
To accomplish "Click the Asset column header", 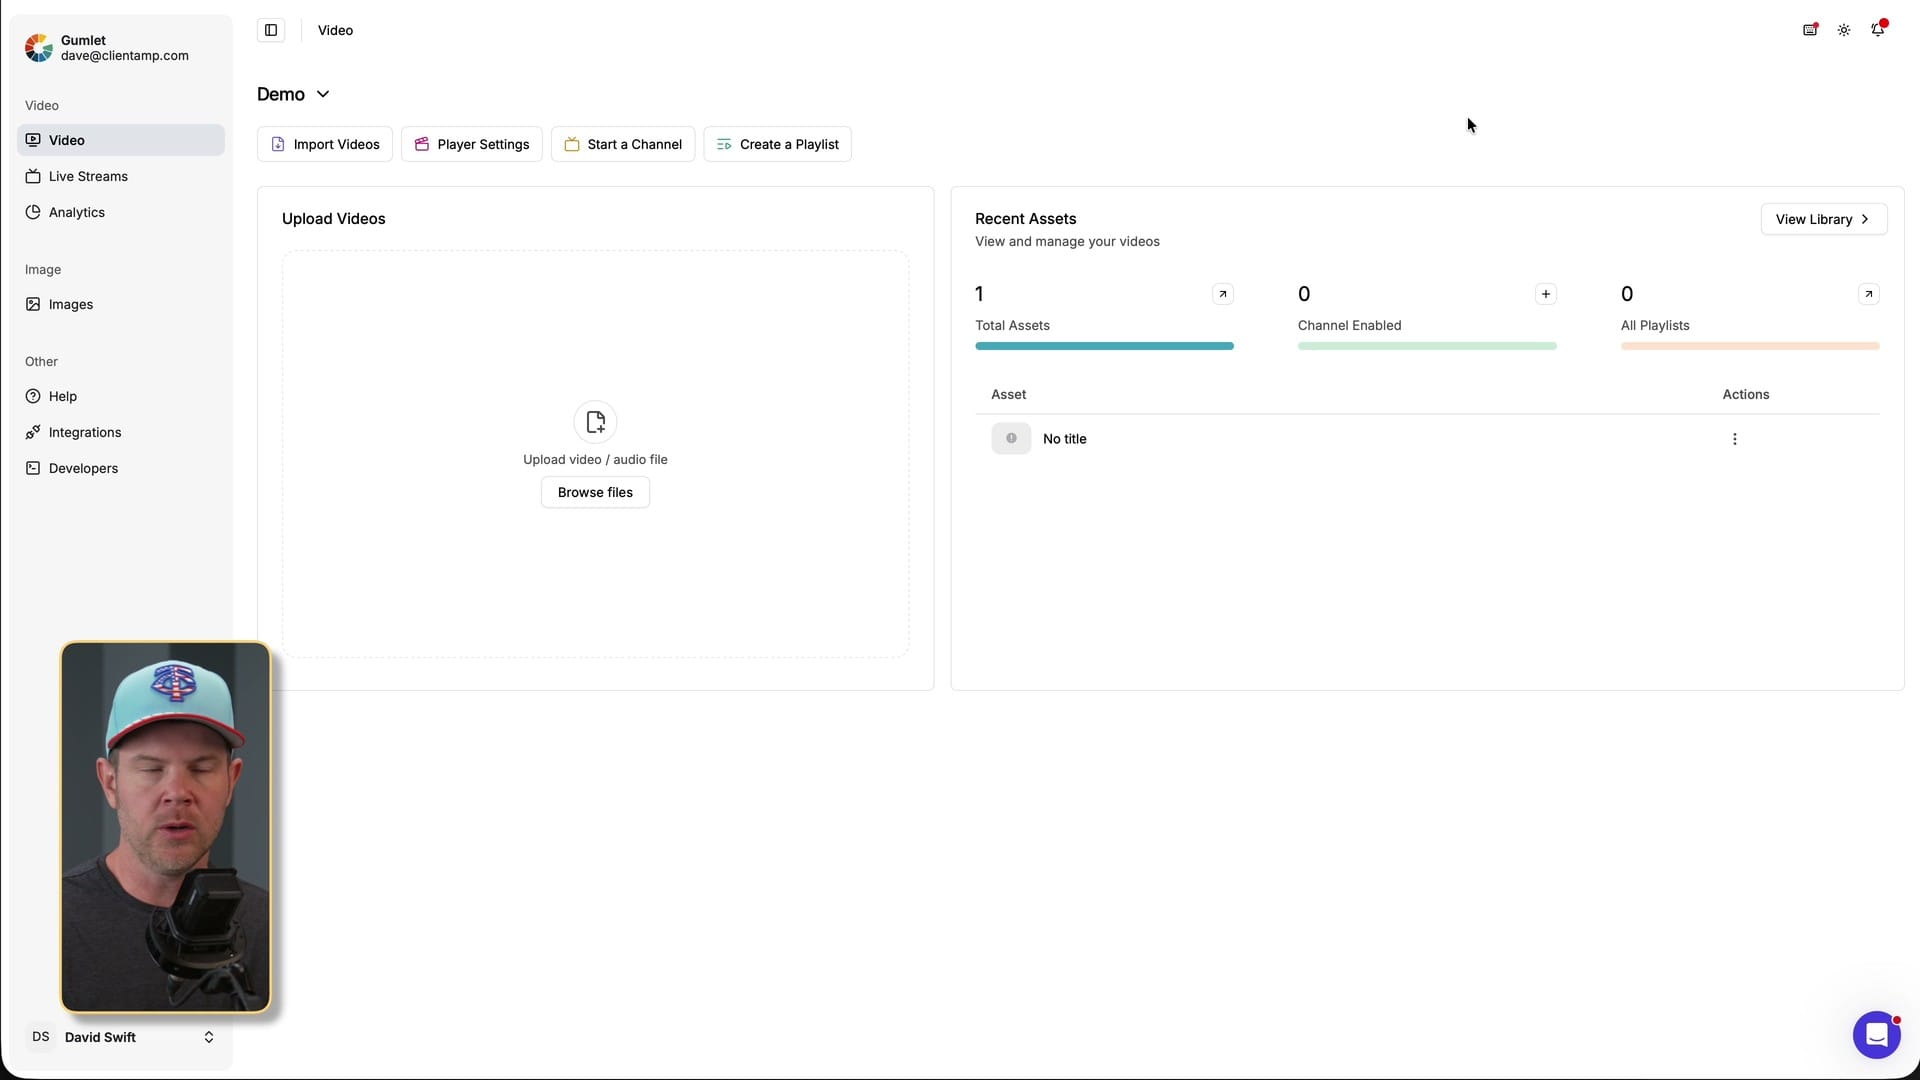I will pyautogui.click(x=1008, y=394).
